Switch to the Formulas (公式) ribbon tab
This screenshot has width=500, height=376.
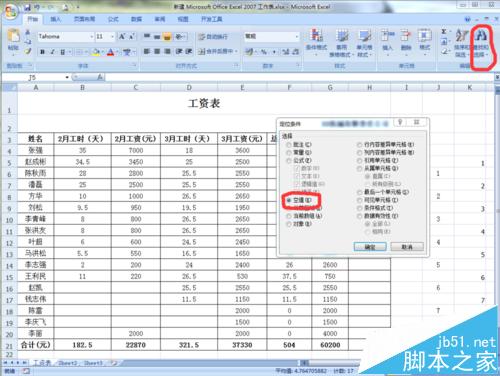tap(113, 19)
